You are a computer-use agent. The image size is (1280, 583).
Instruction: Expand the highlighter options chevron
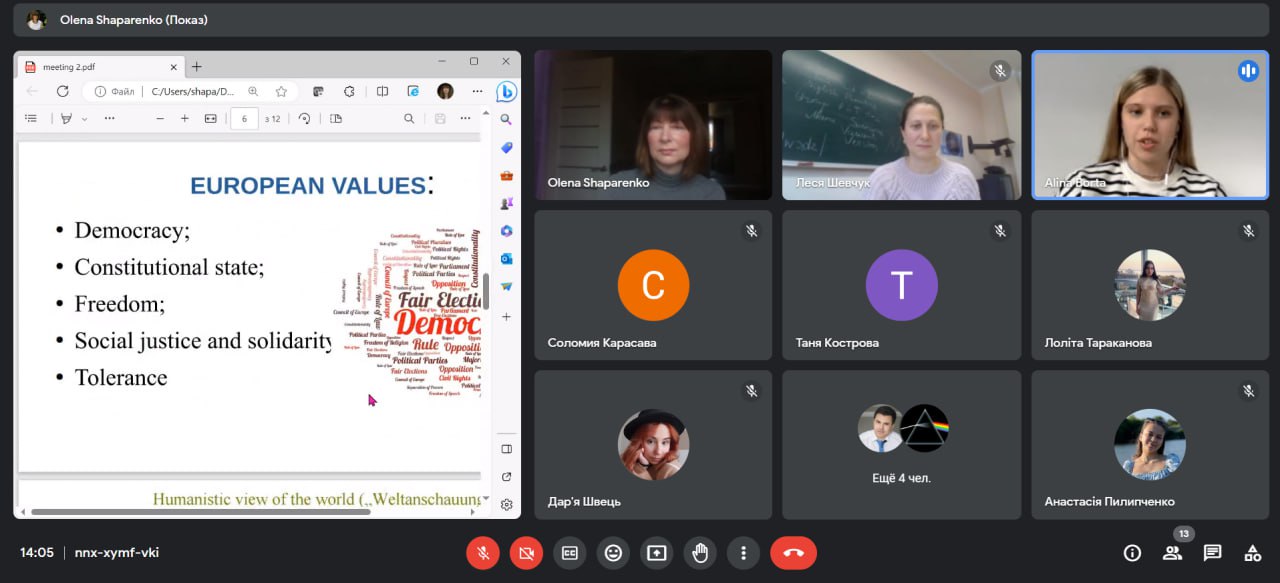[x=85, y=118]
